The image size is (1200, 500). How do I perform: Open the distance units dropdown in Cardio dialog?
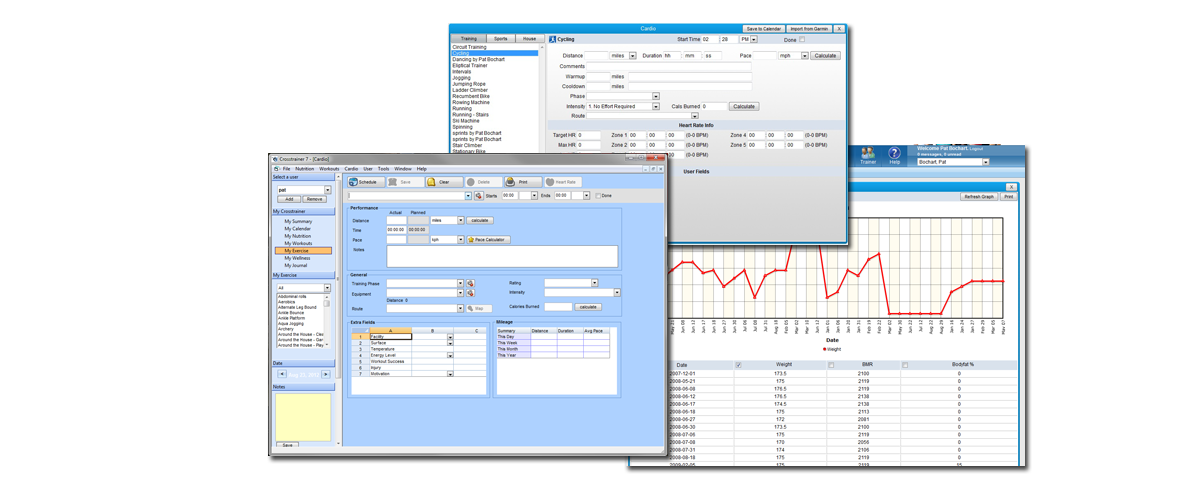pos(632,55)
